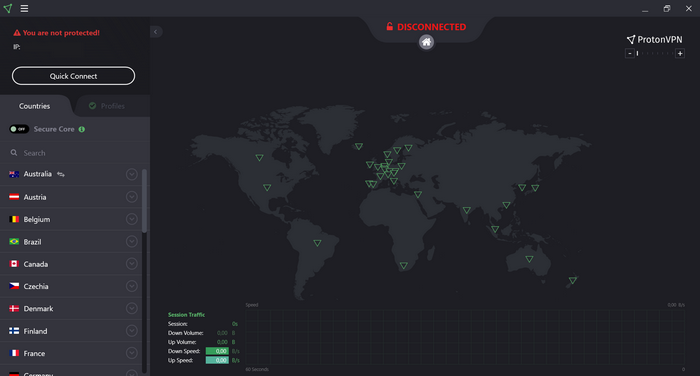Switch to the Profiles tab
The width and height of the screenshot is (700, 376).
[x=107, y=106]
